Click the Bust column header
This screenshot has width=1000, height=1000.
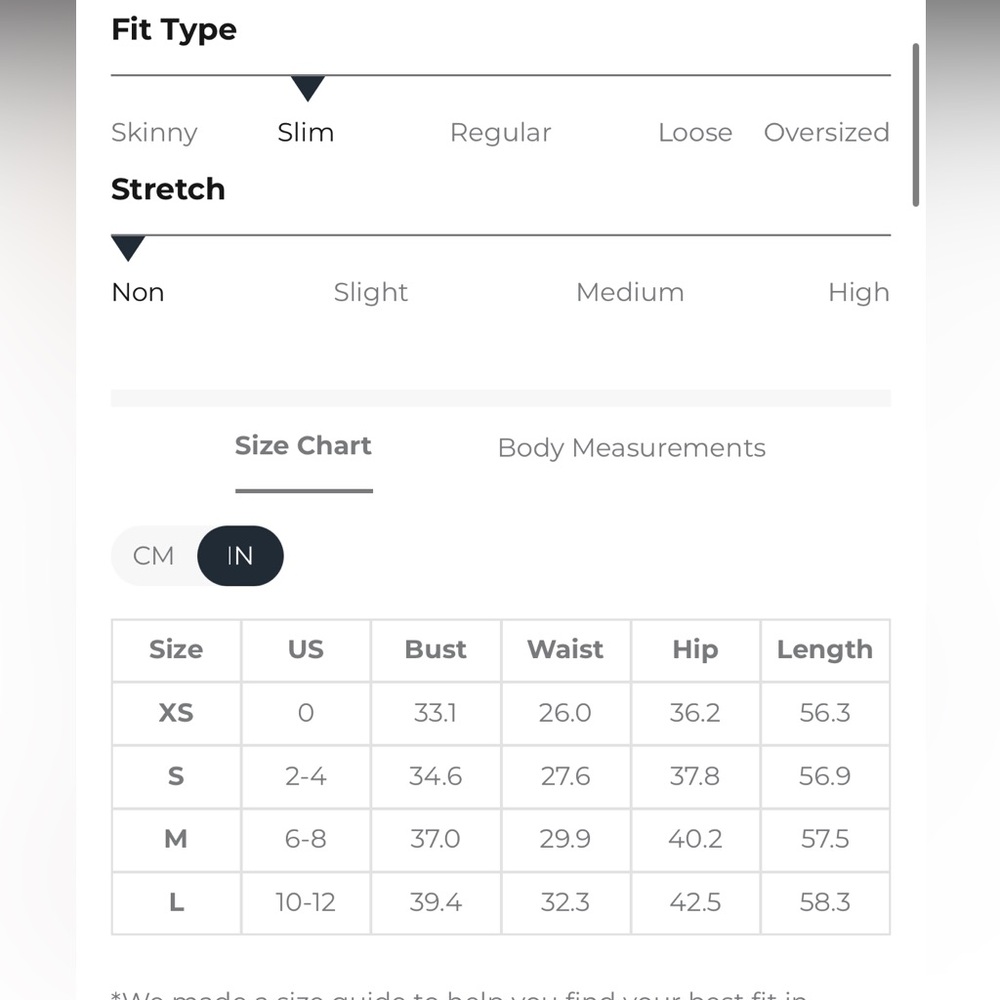(436, 650)
